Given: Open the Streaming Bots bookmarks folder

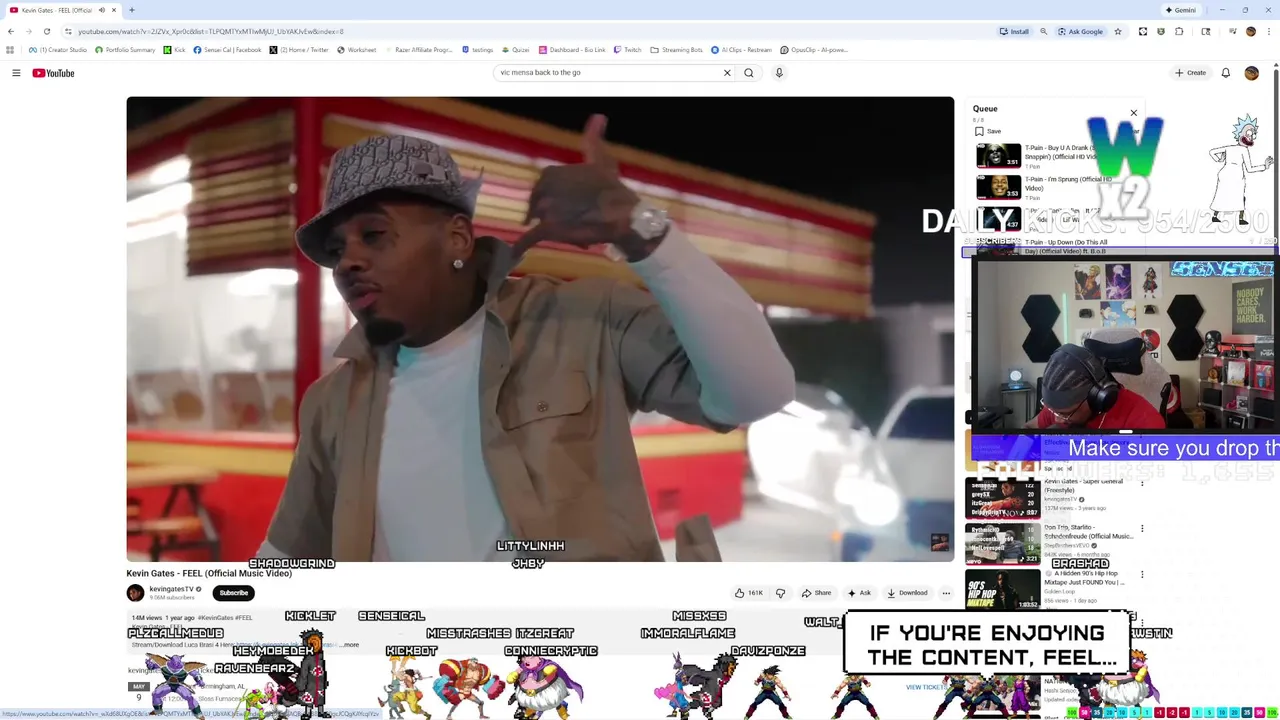Looking at the screenshot, I should click(x=677, y=50).
